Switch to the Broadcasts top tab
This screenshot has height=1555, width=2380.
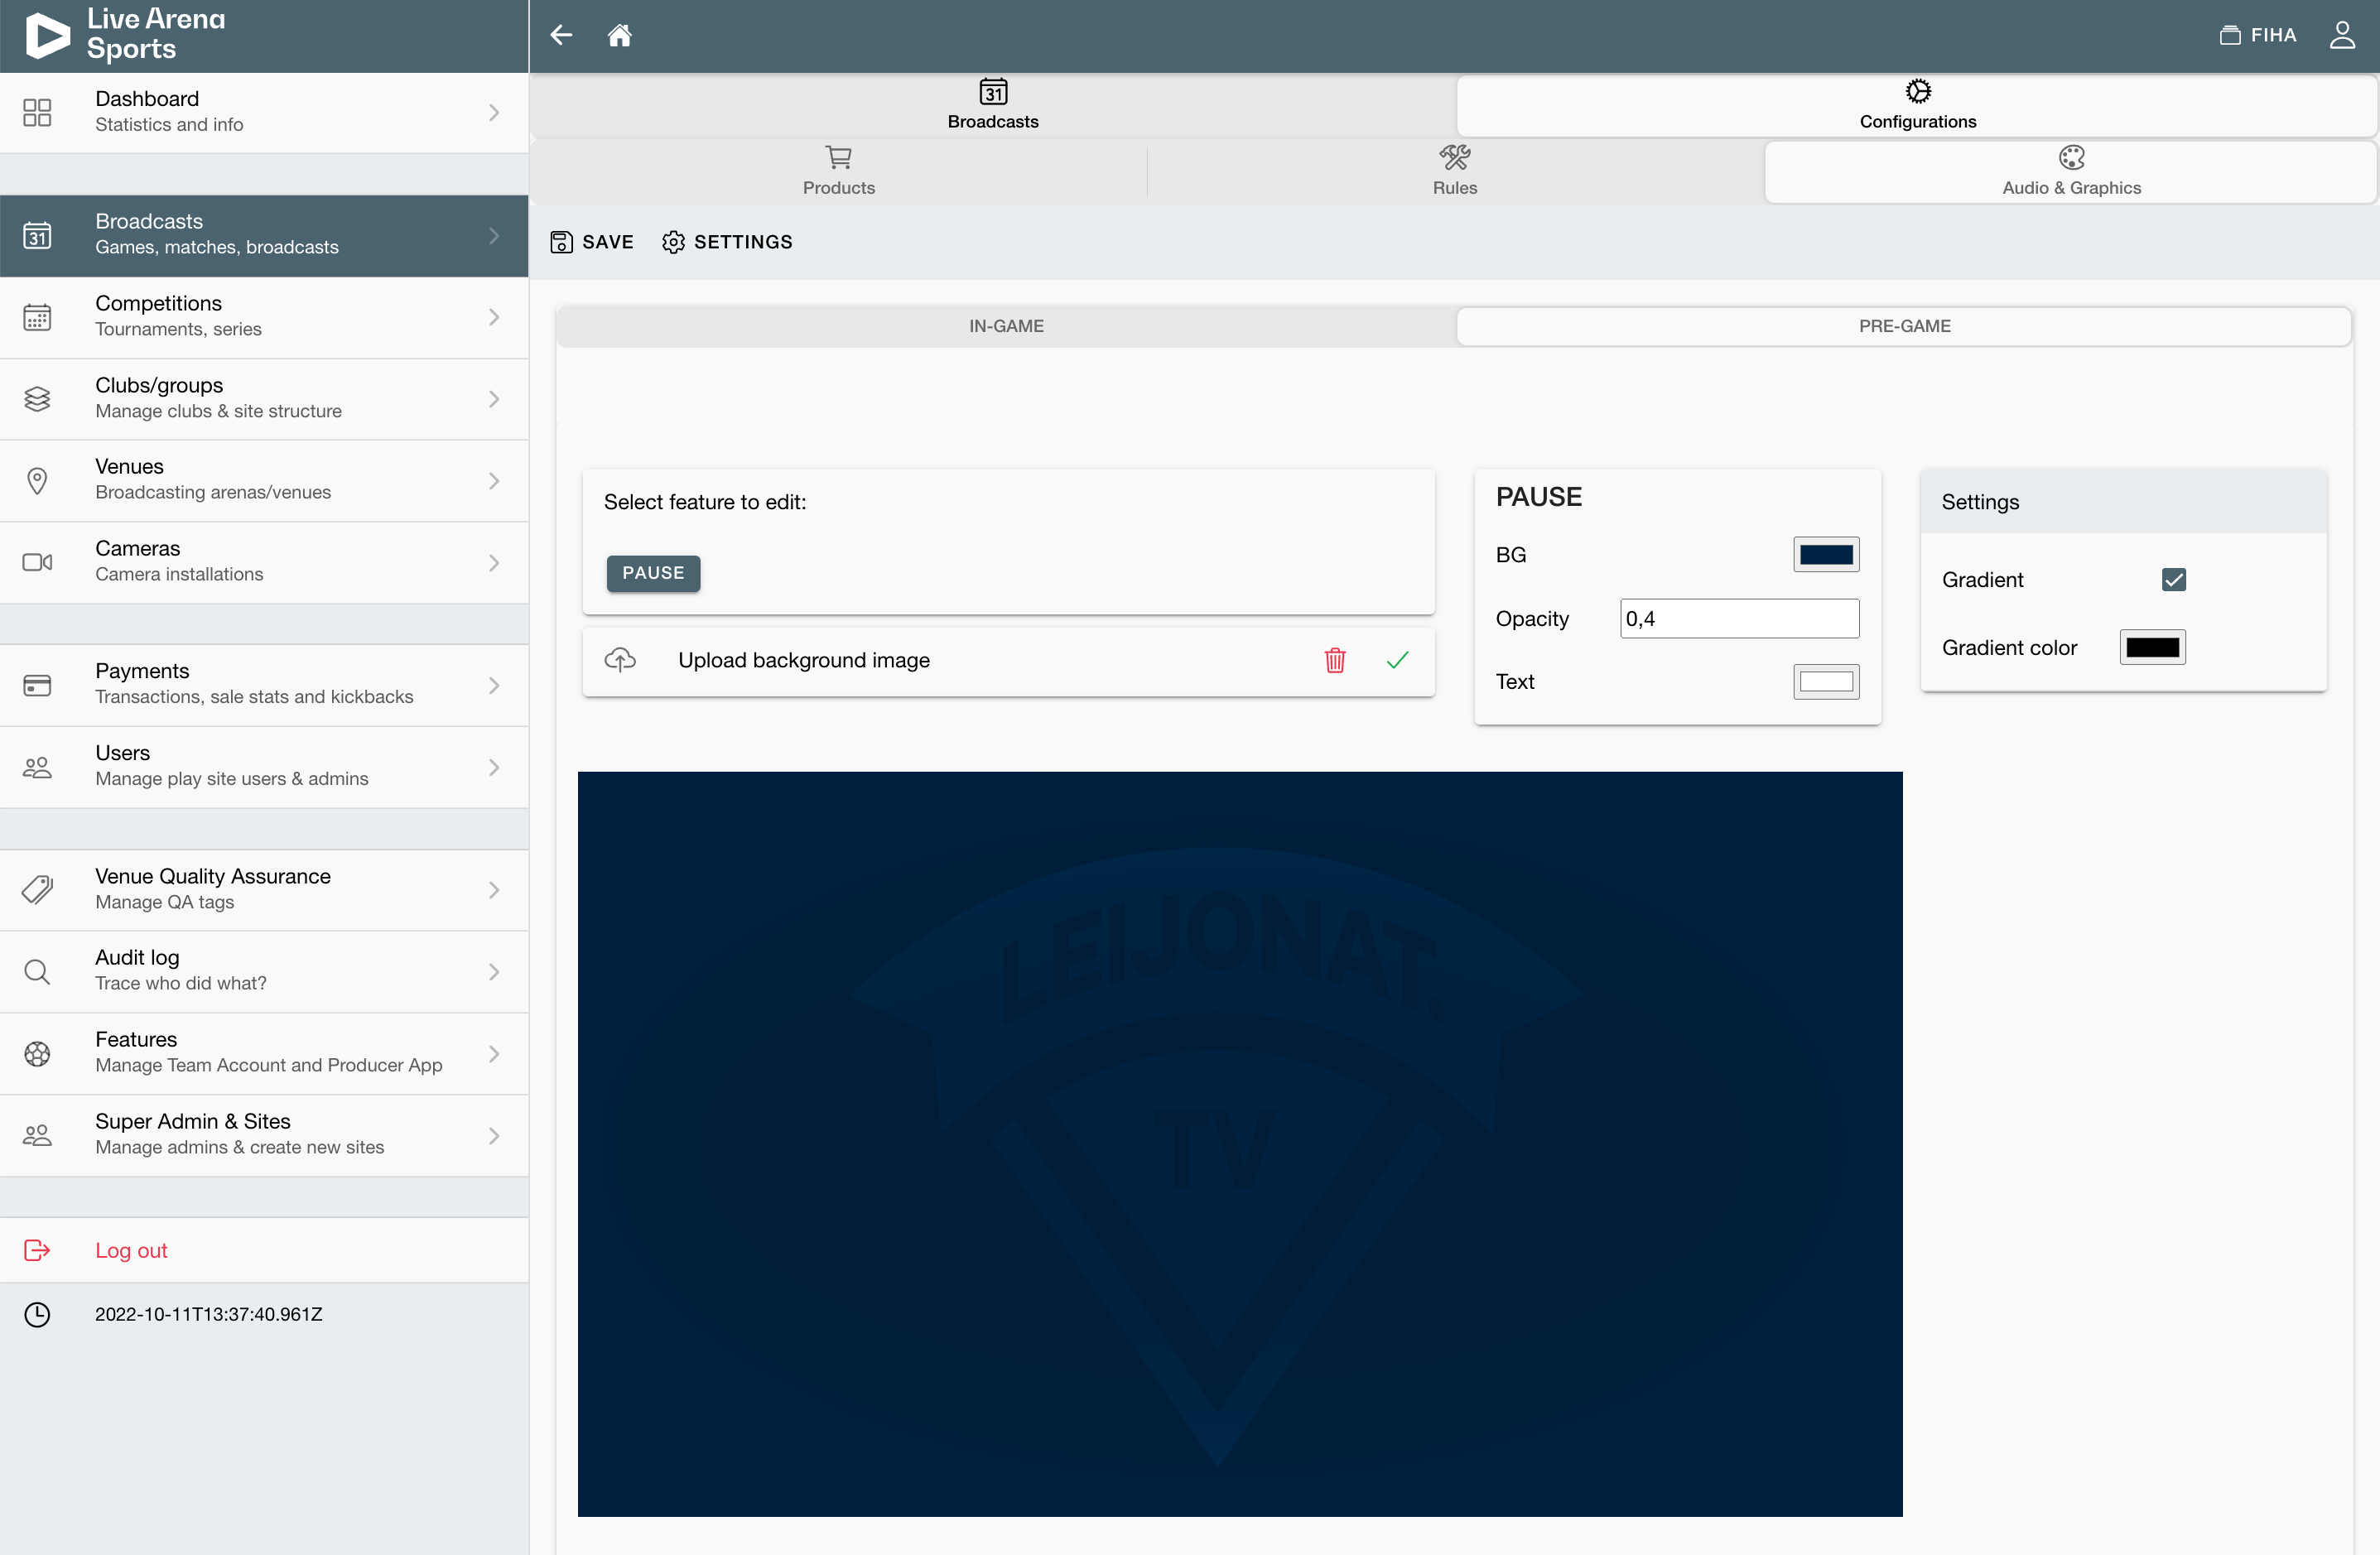click(x=993, y=105)
